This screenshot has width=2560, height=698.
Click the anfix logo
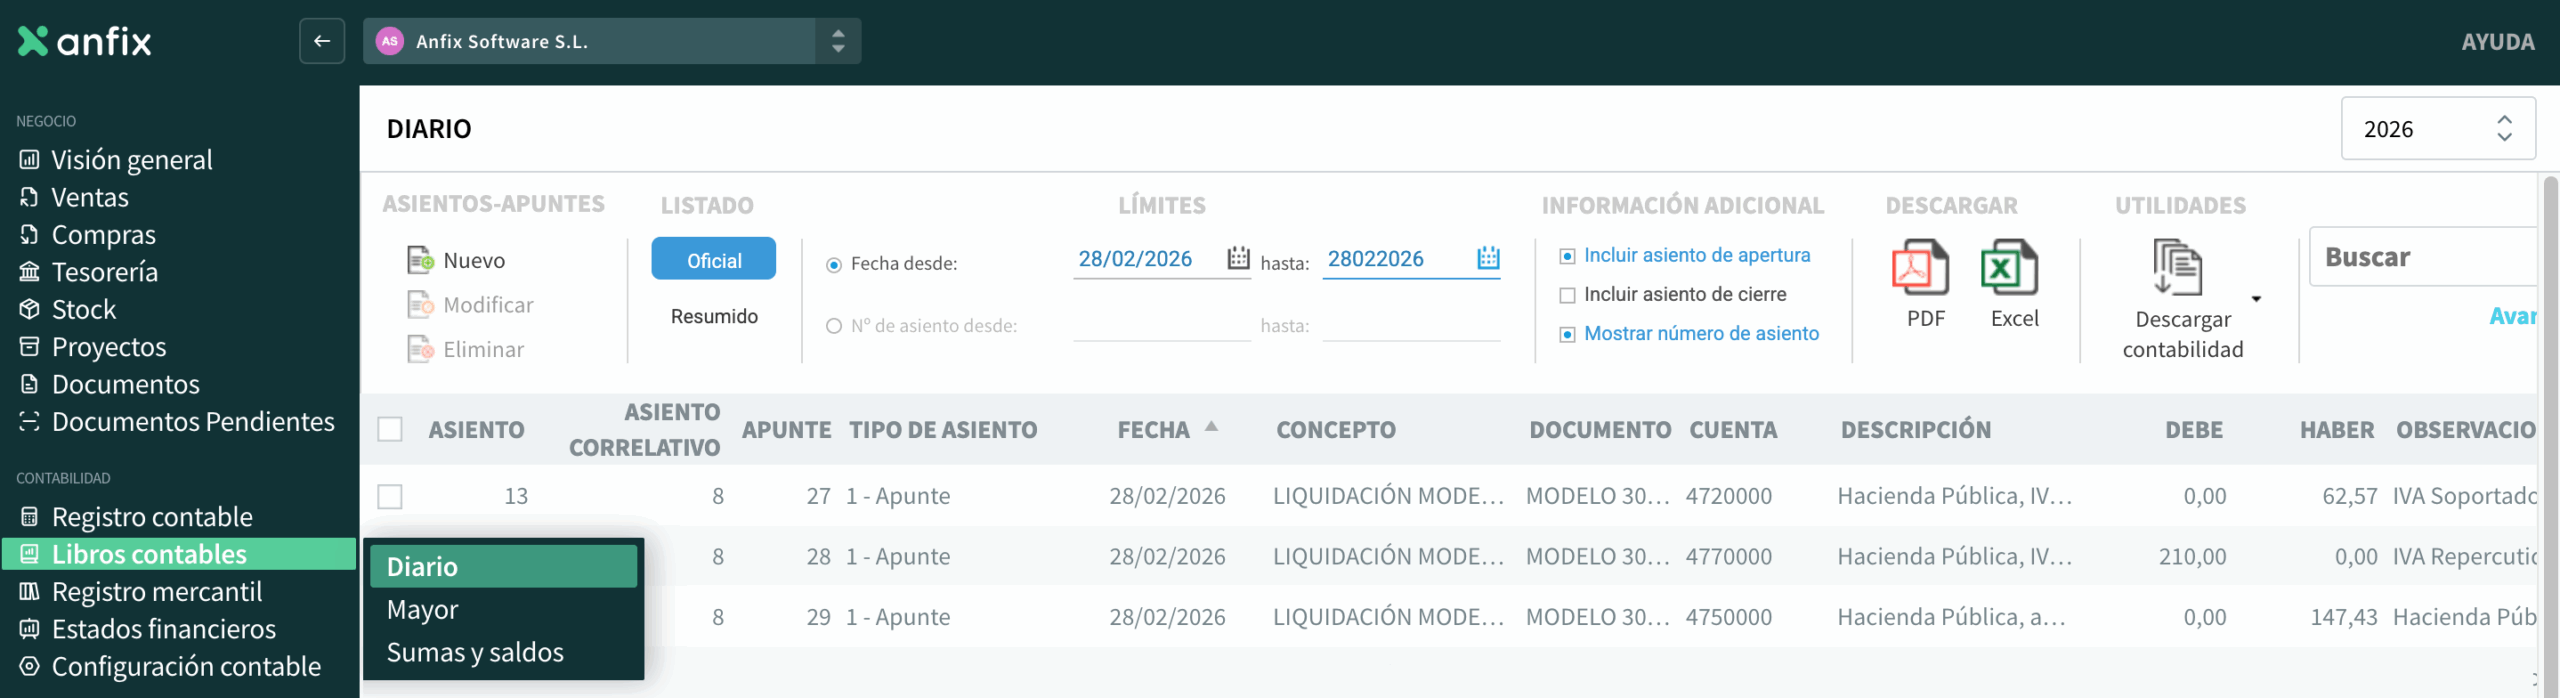tap(85, 41)
